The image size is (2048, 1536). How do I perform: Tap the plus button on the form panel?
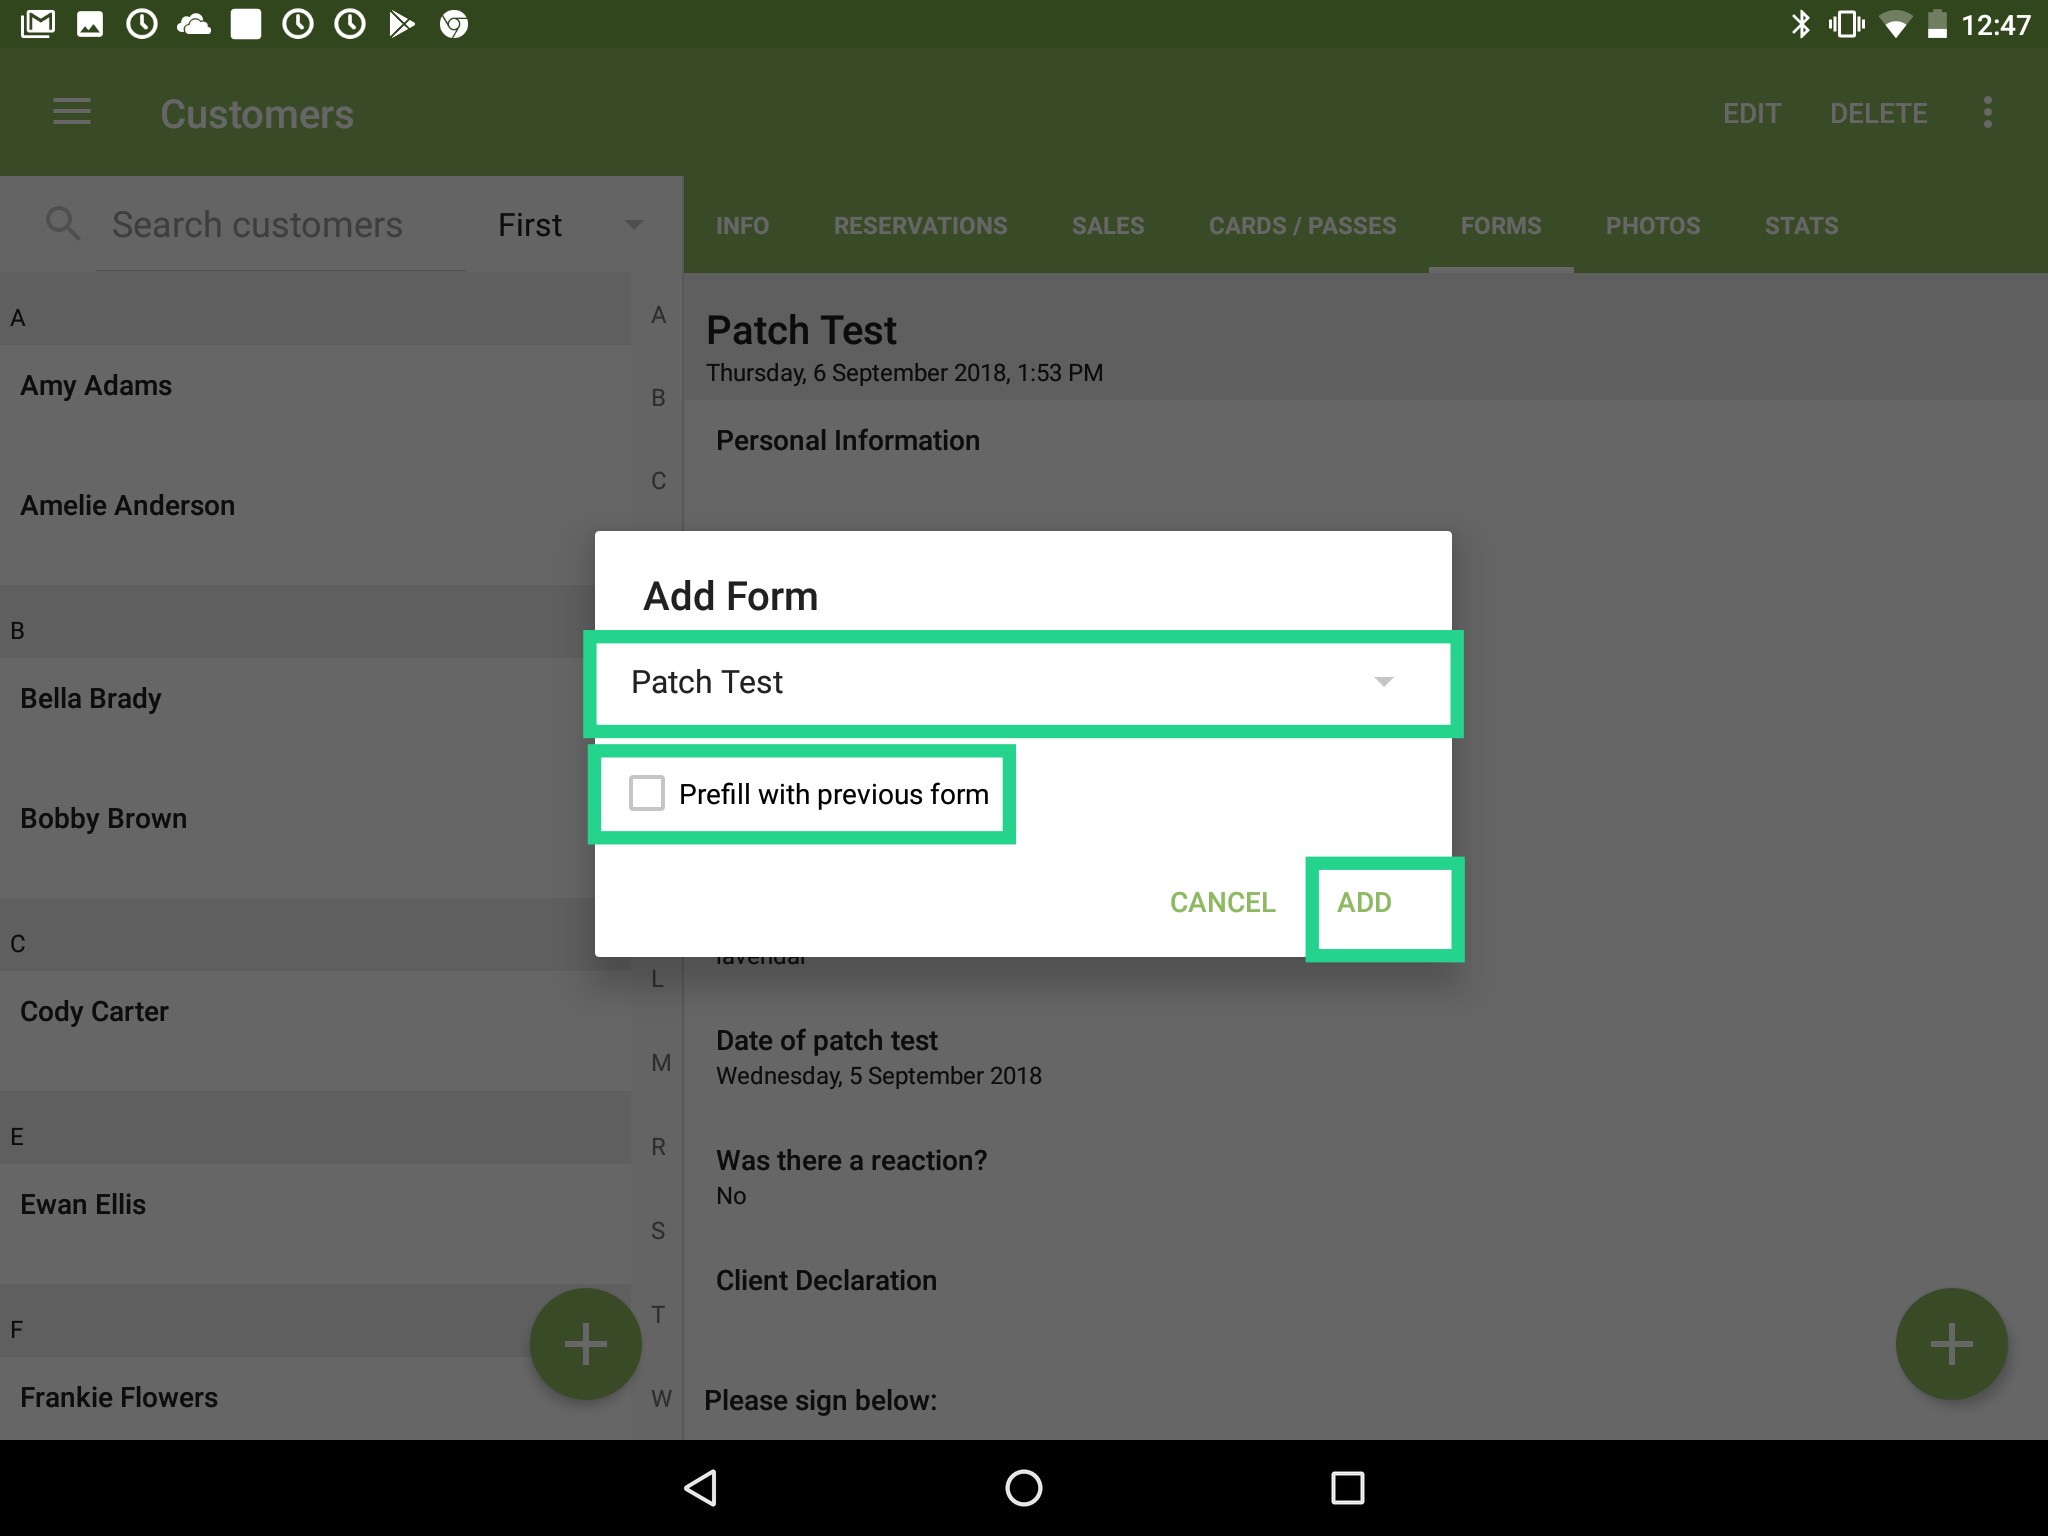click(x=1951, y=1343)
